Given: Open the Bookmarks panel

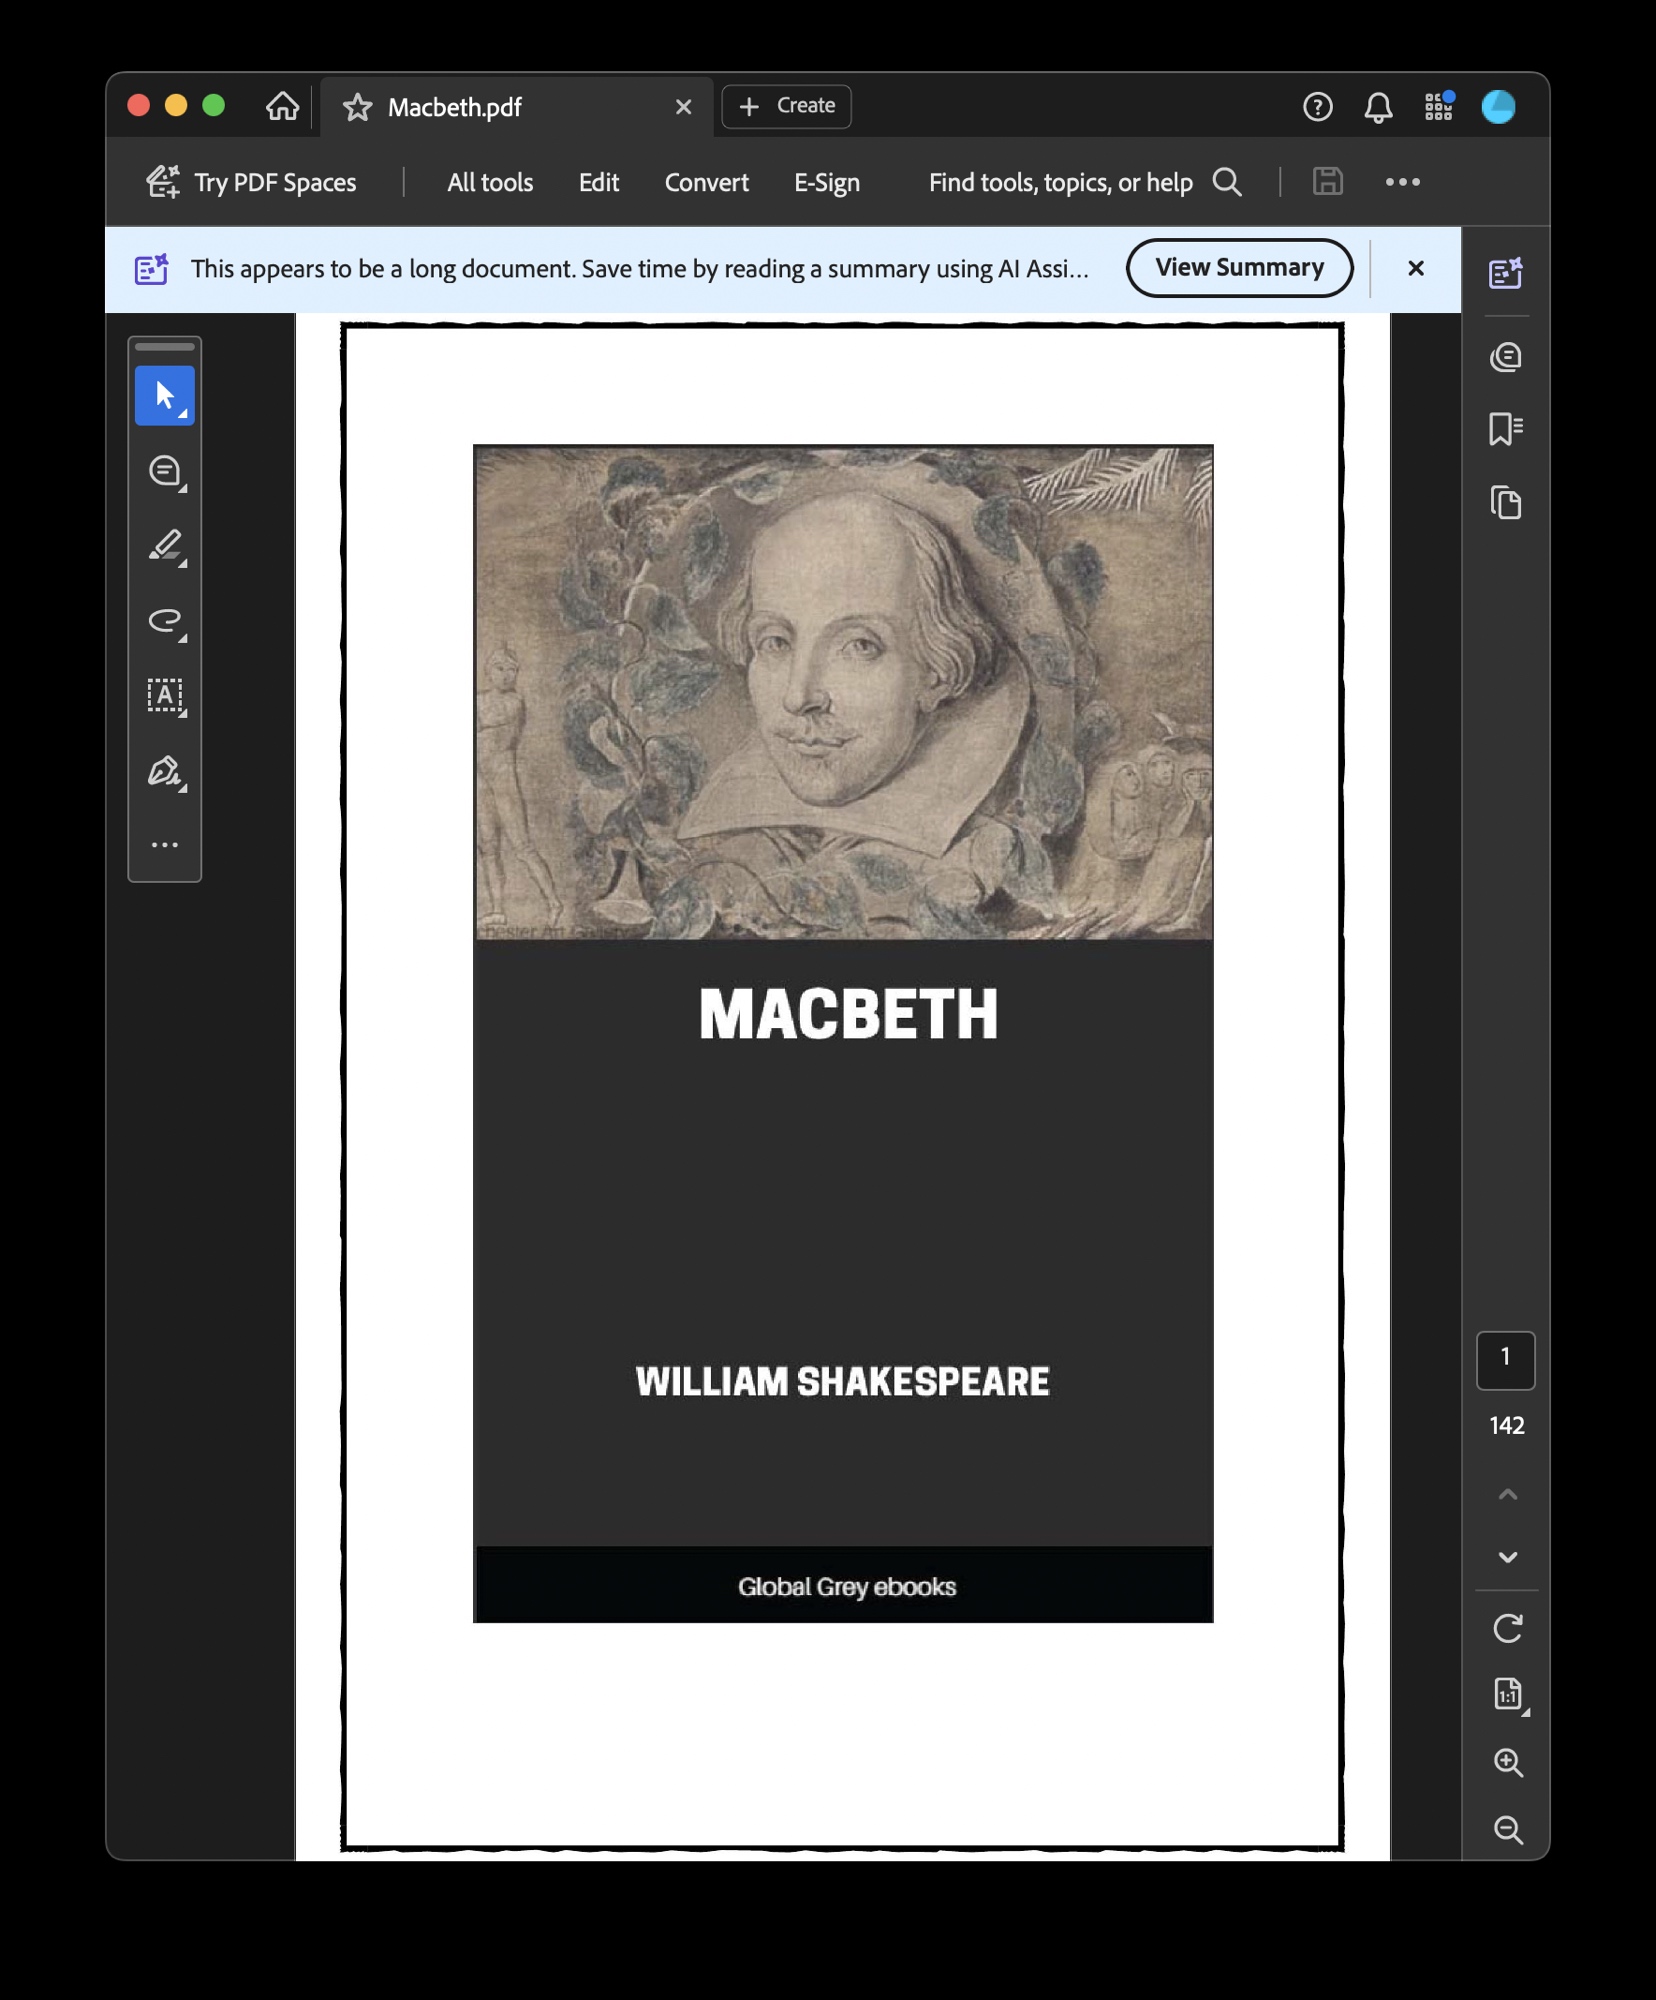Looking at the screenshot, I should 1505,429.
